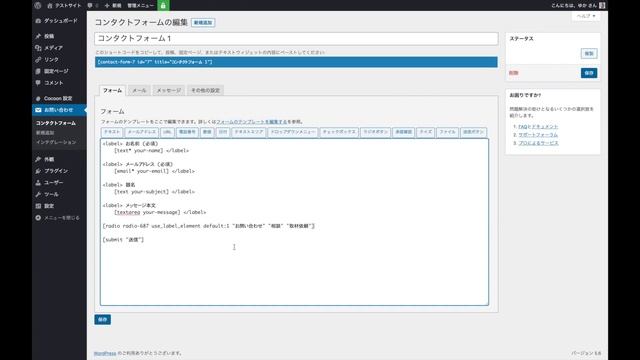
Task: Click 保存 button in ステータス box
Action: [589, 73]
